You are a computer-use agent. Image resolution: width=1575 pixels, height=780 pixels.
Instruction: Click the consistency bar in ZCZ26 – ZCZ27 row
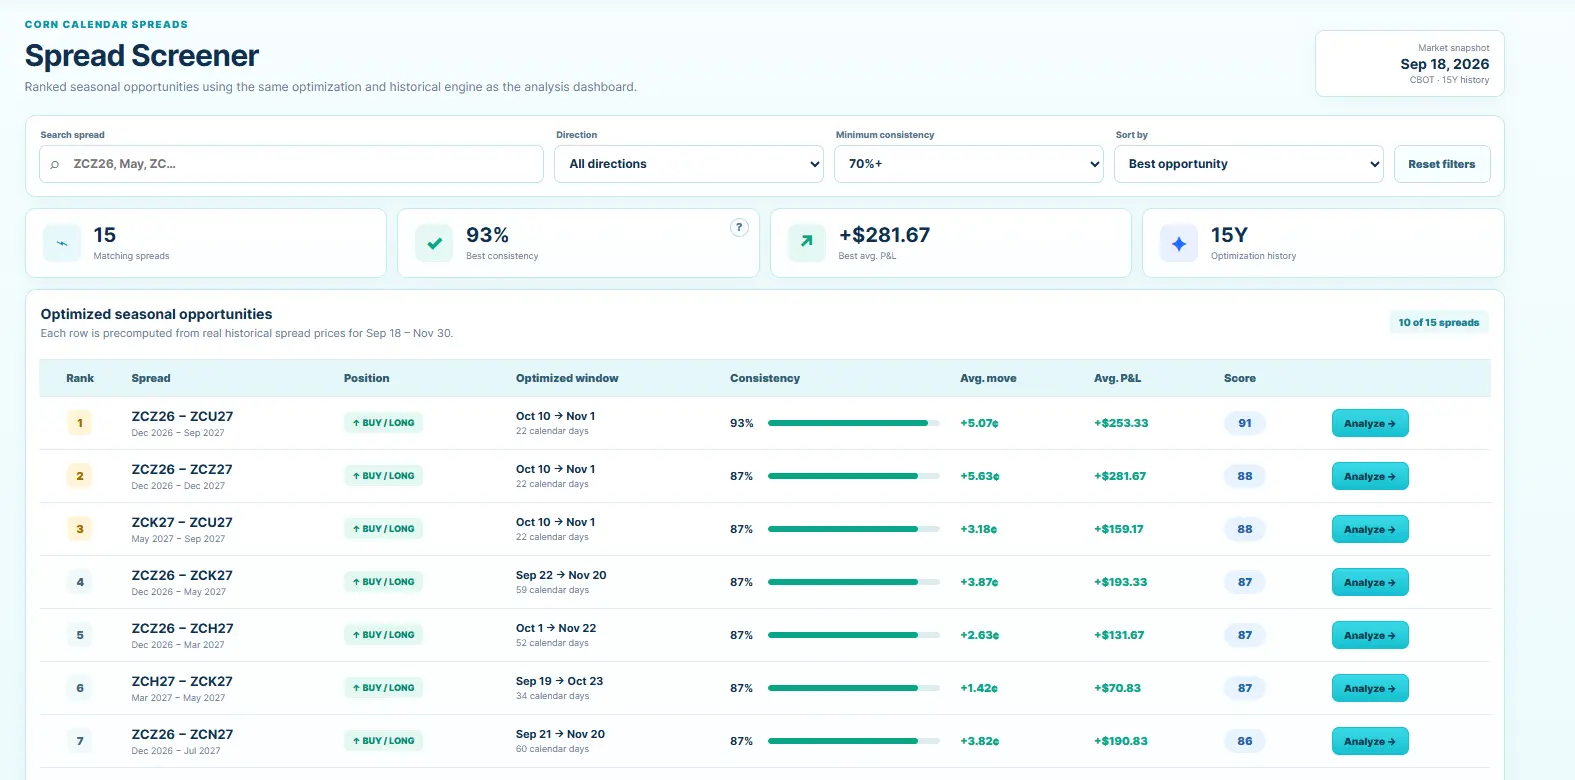pos(854,476)
